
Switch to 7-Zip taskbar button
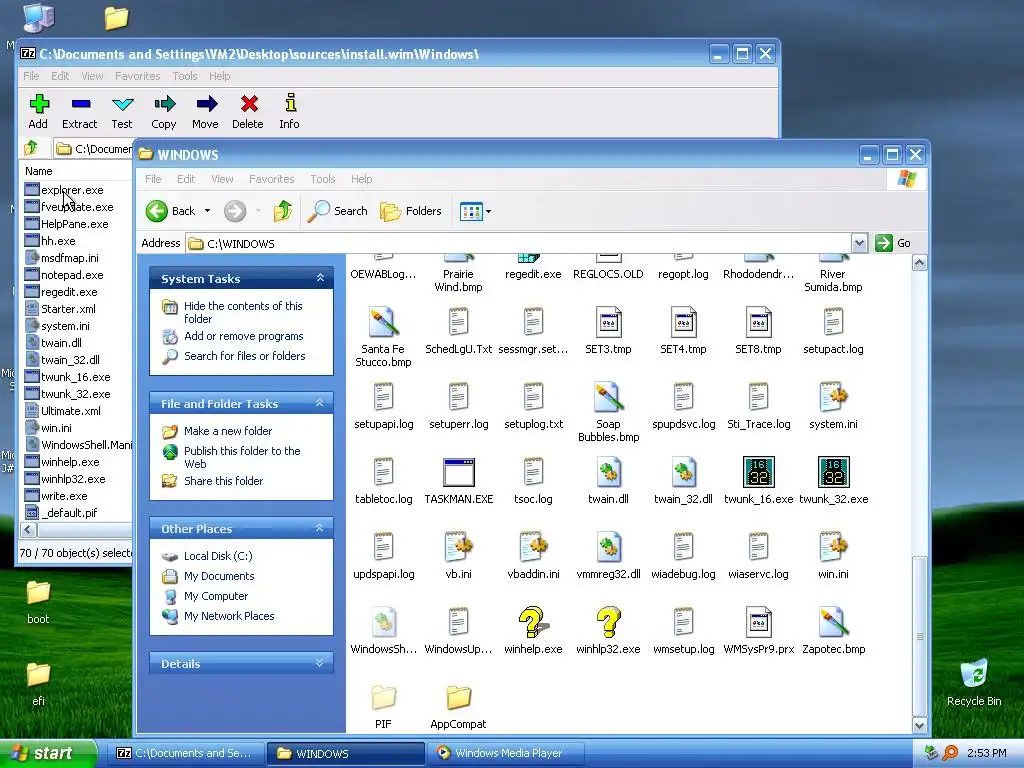tap(185, 753)
